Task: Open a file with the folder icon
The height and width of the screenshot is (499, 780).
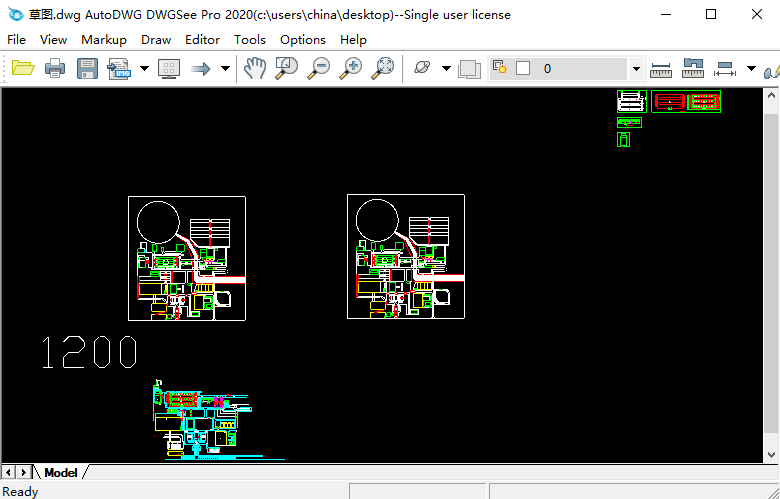Action: coord(22,68)
